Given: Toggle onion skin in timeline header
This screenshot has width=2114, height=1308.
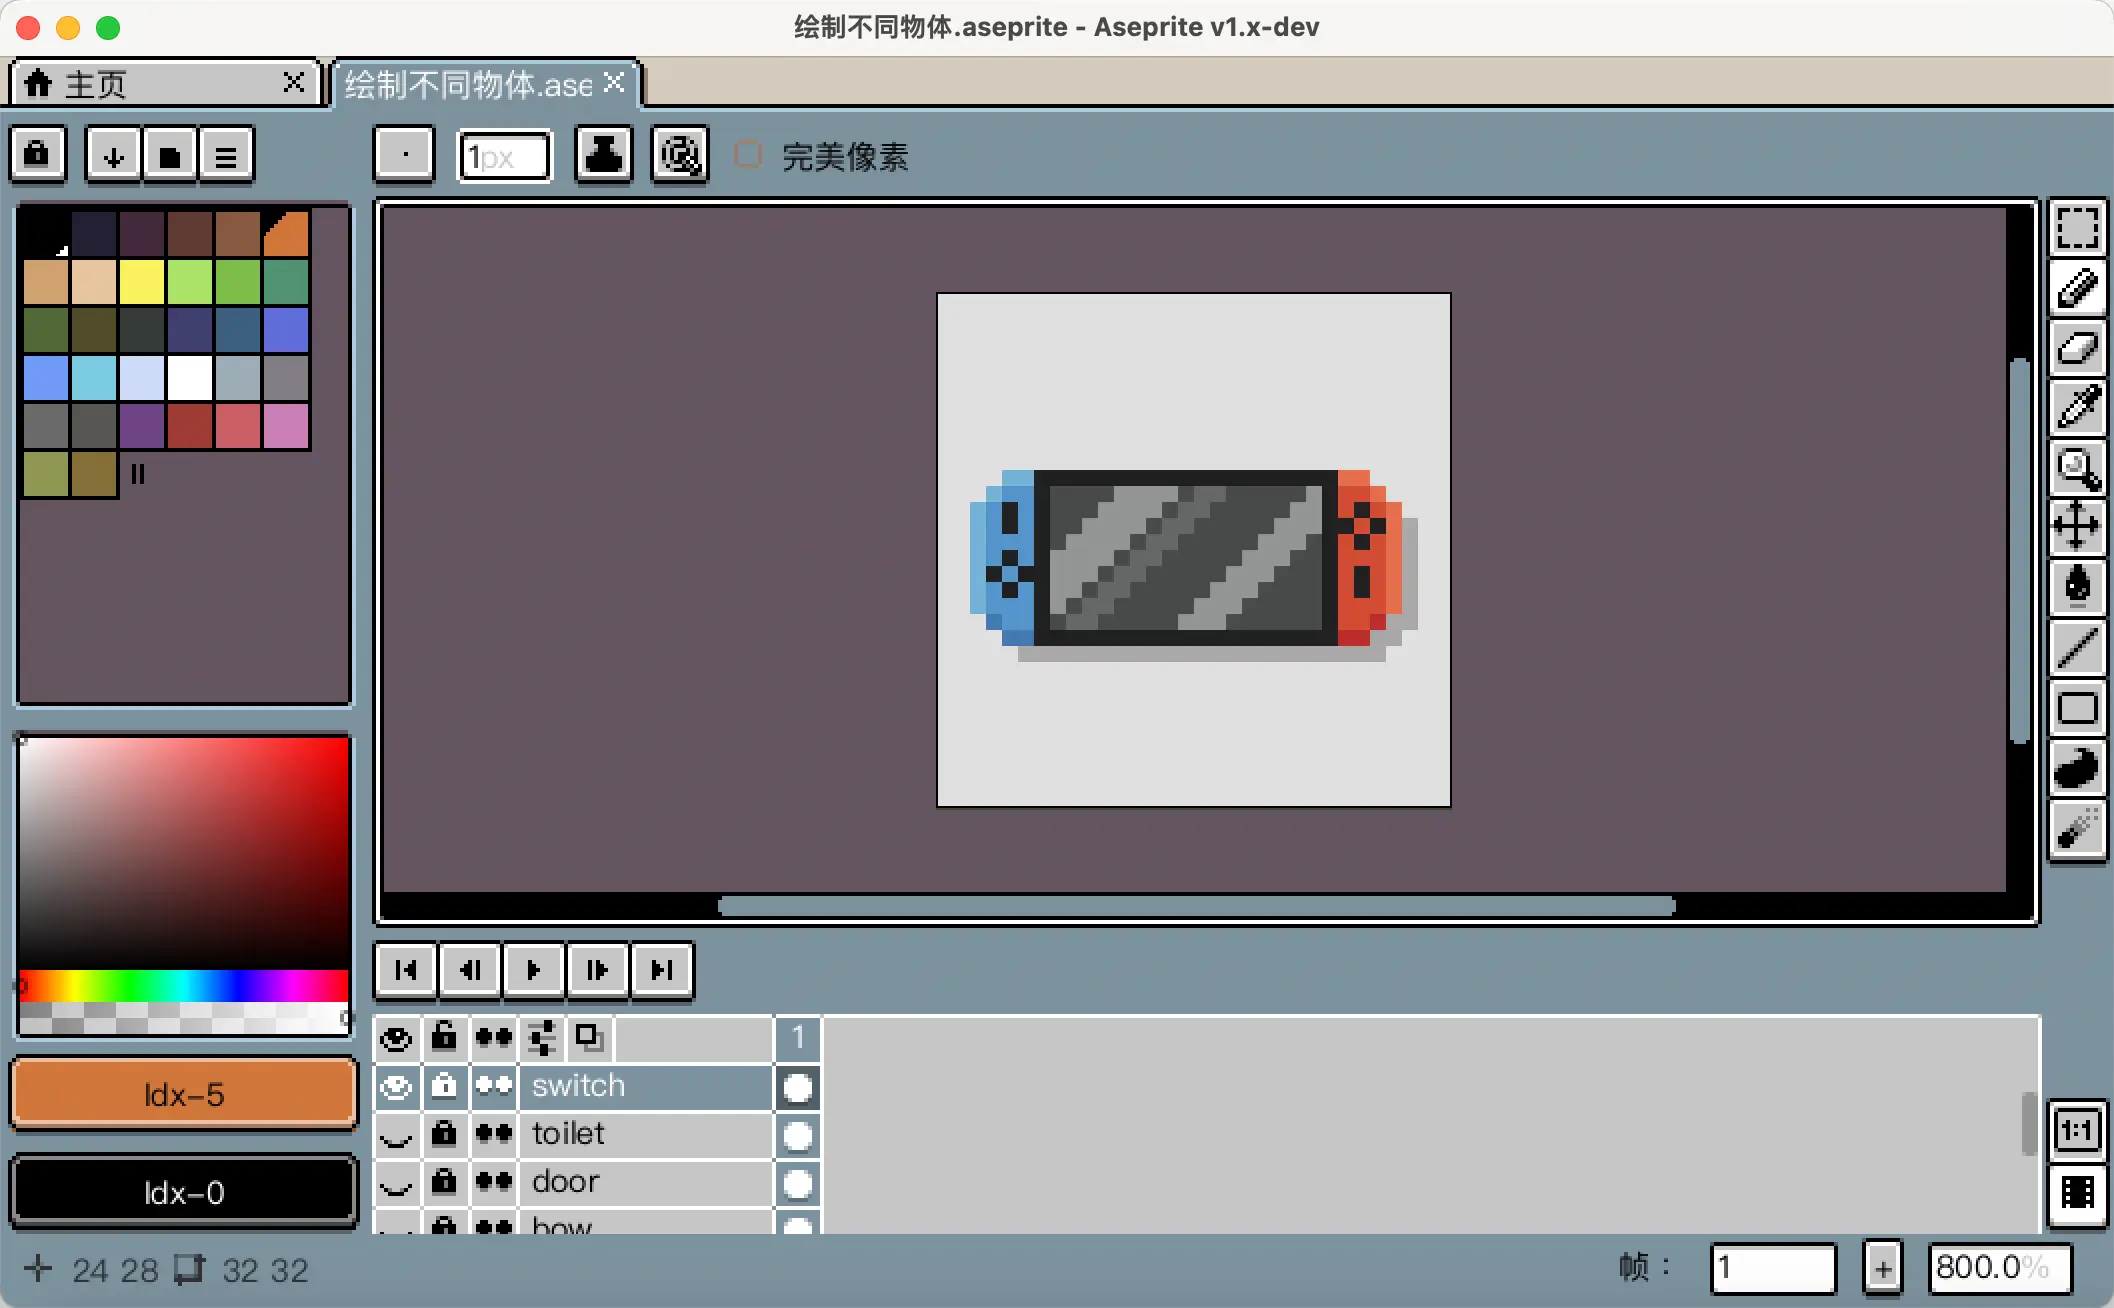Looking at the screenshot, I should [590, 1039].
